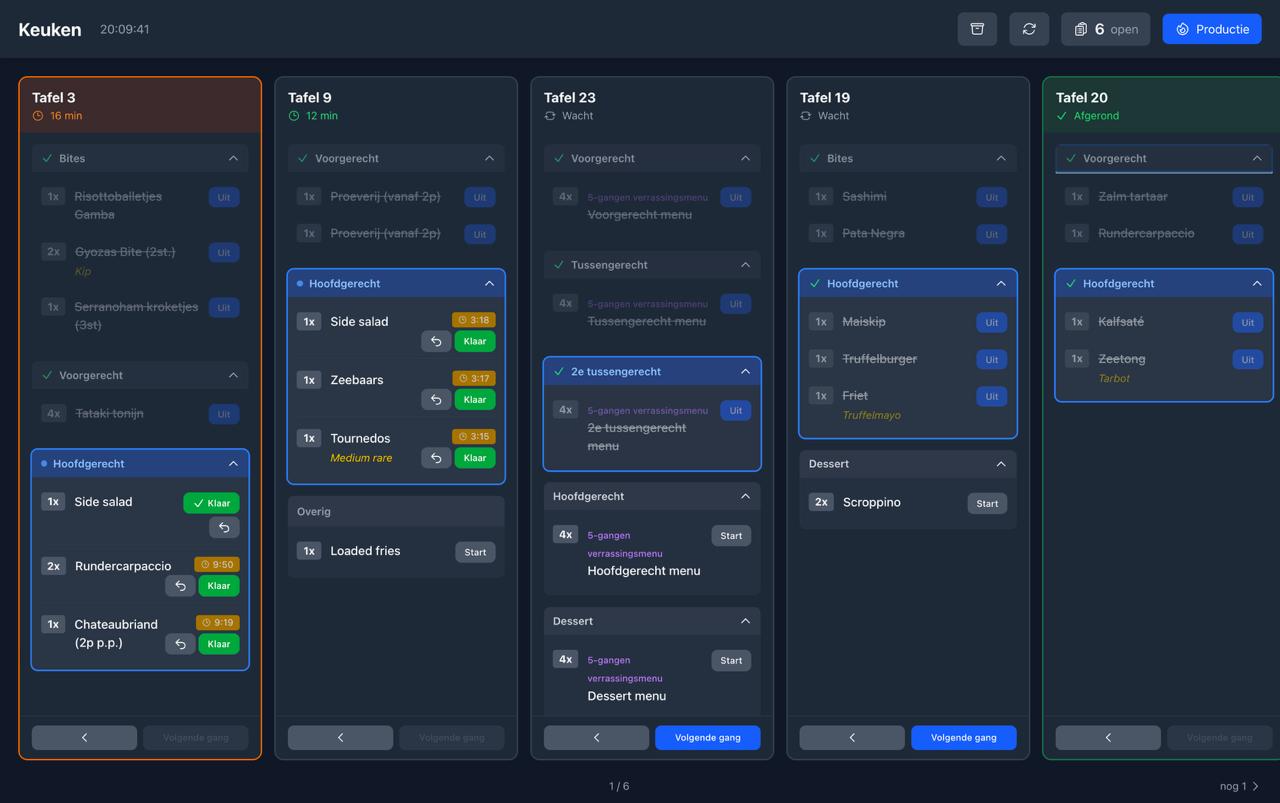
Task: Toggle Uit on Gyozas Bite
Action: tap(224, 252)
